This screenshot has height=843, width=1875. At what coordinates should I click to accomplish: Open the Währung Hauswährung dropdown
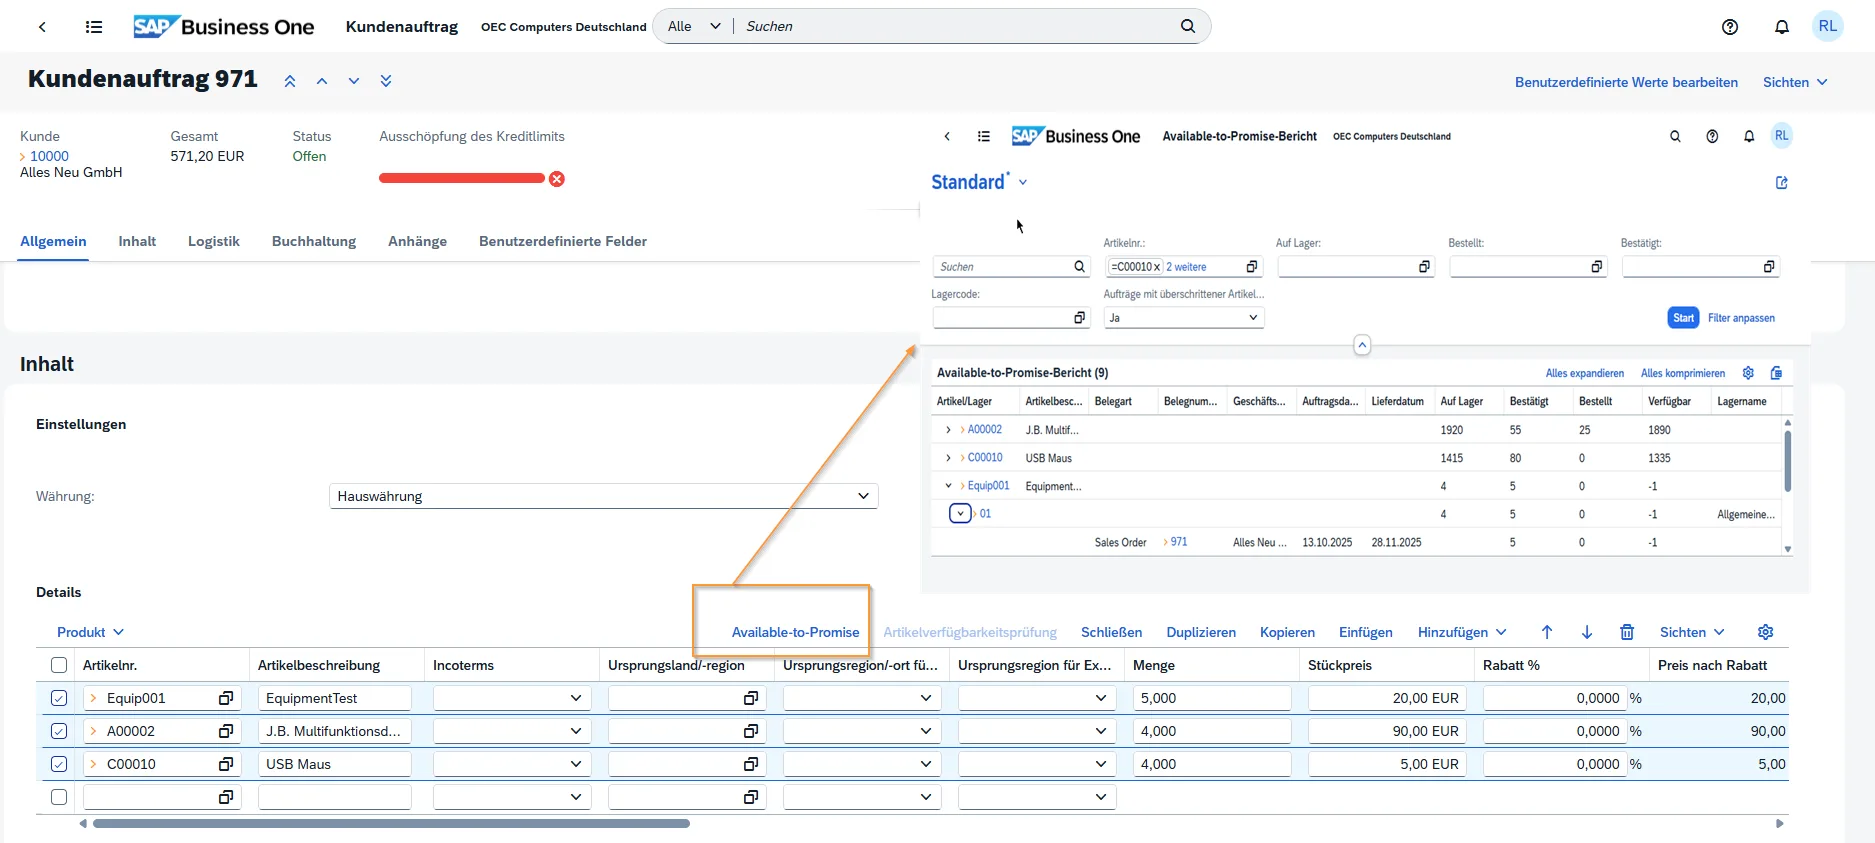click(x=603, y=496)
